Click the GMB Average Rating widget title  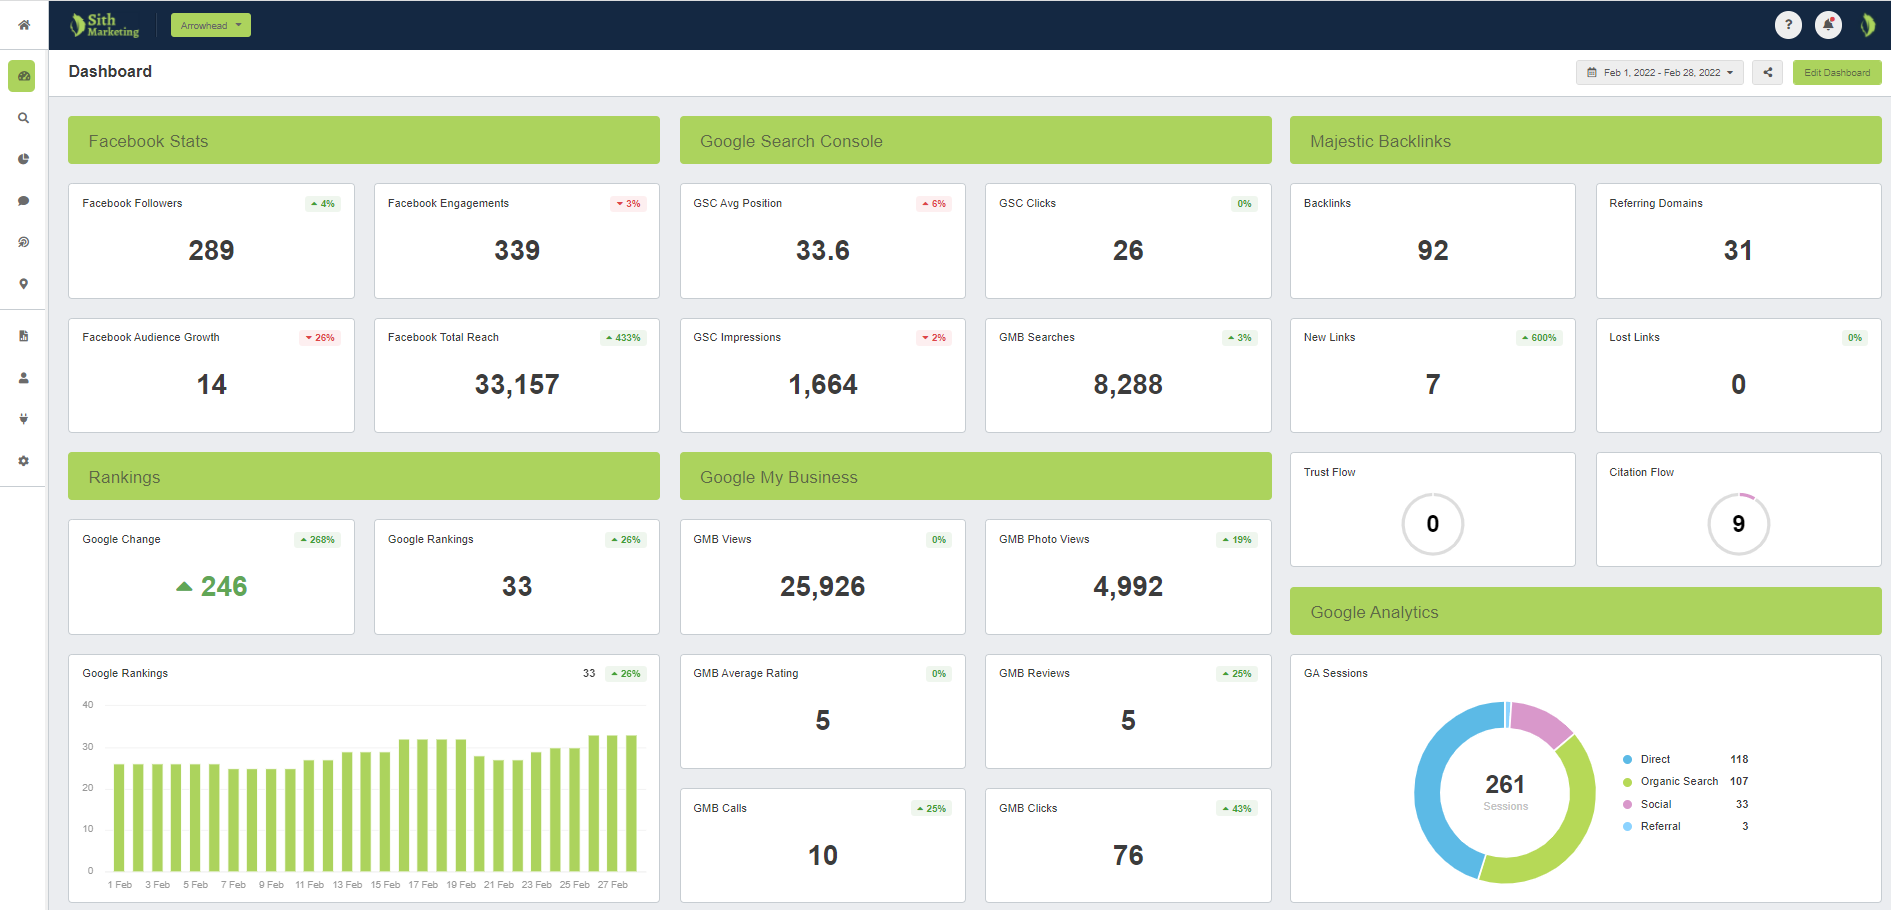pos(746,673)
